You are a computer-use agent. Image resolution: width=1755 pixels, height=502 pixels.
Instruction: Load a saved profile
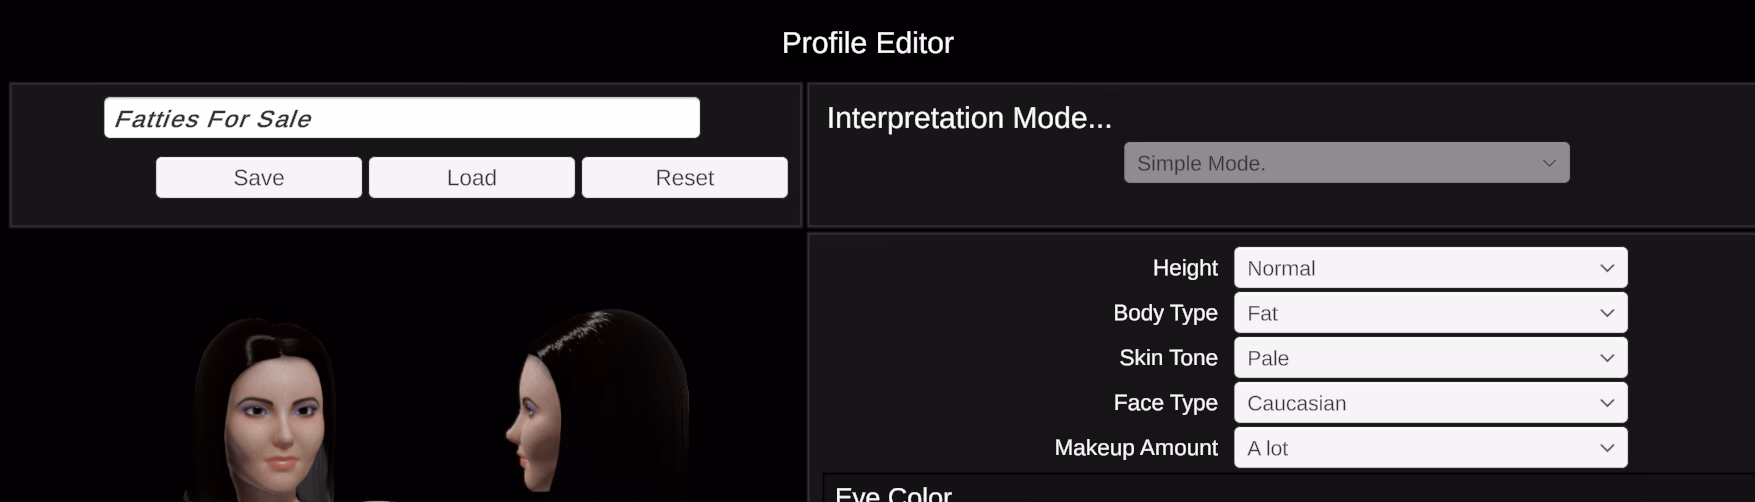tap(472, 177)
